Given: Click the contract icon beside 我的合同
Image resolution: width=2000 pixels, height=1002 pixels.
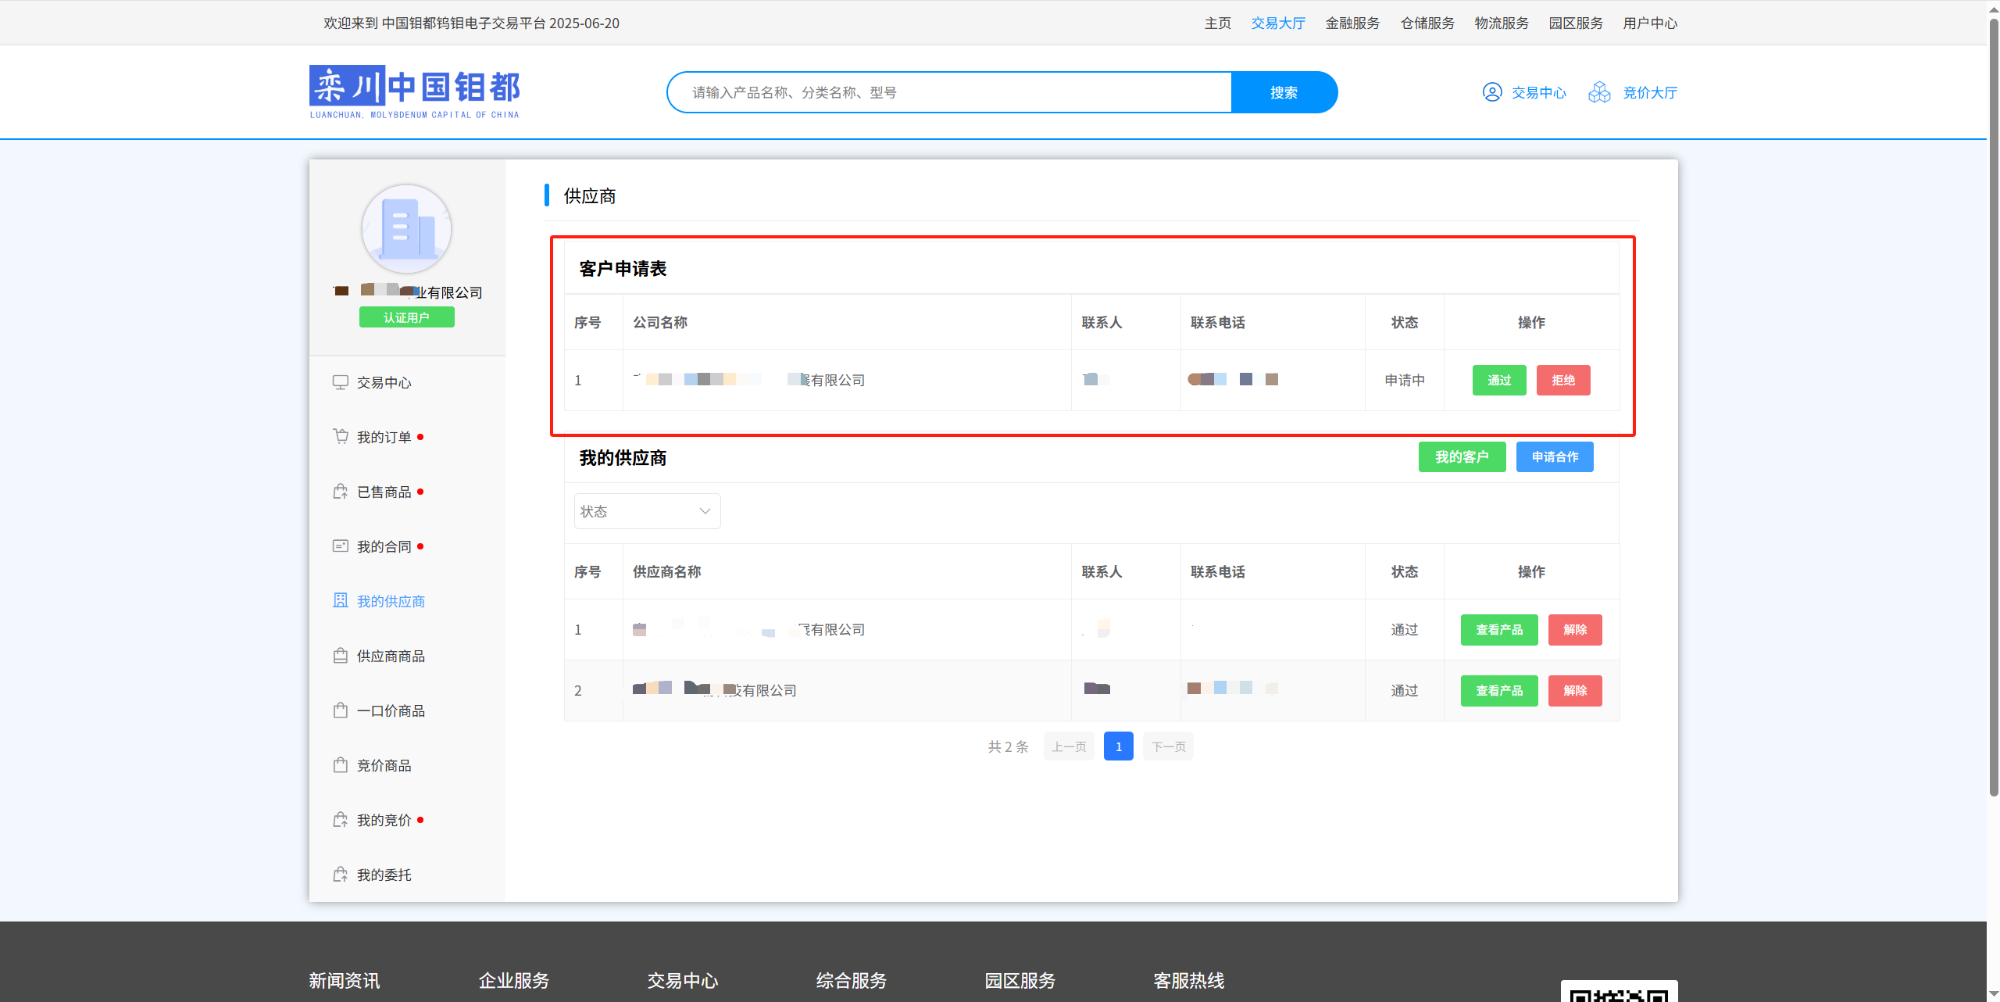Looking at the screenshot, I should tap(340, 546).
